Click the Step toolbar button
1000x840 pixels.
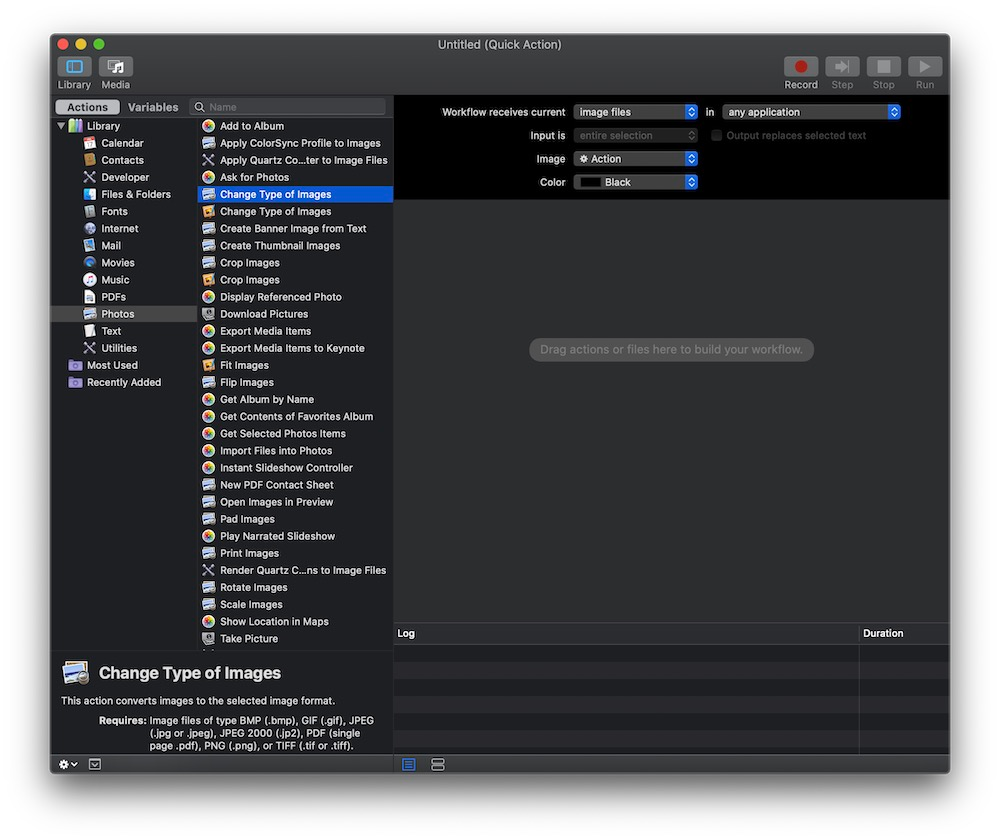tap(842, 67)
